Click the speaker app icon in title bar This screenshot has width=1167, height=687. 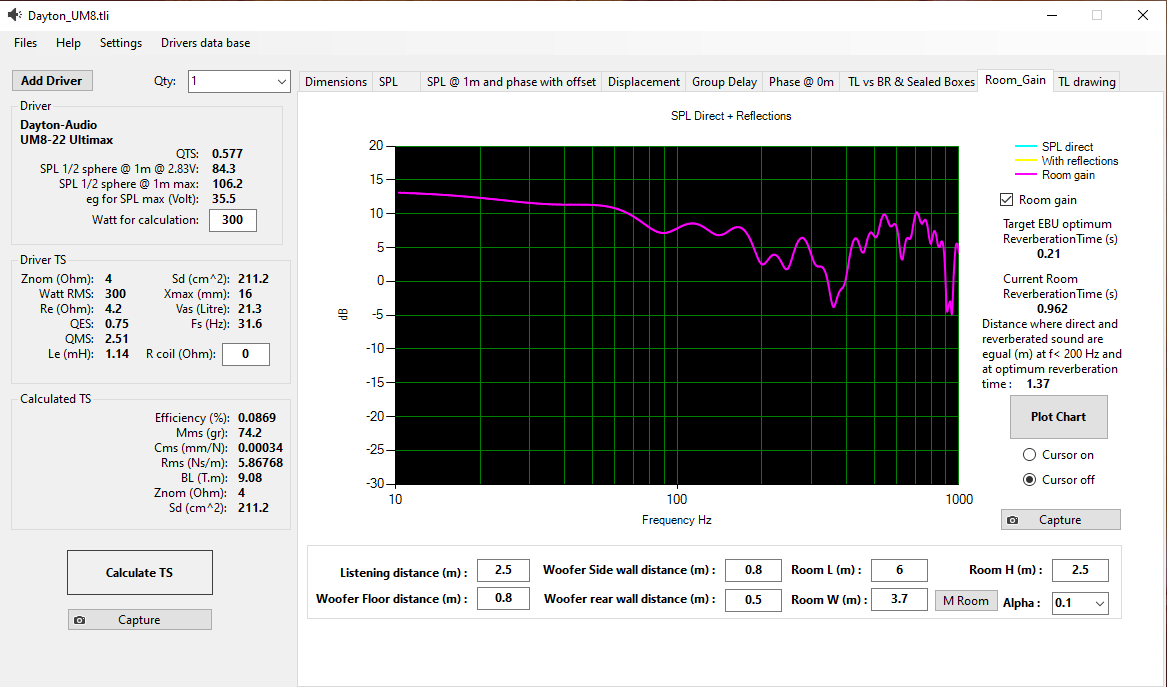14,15
